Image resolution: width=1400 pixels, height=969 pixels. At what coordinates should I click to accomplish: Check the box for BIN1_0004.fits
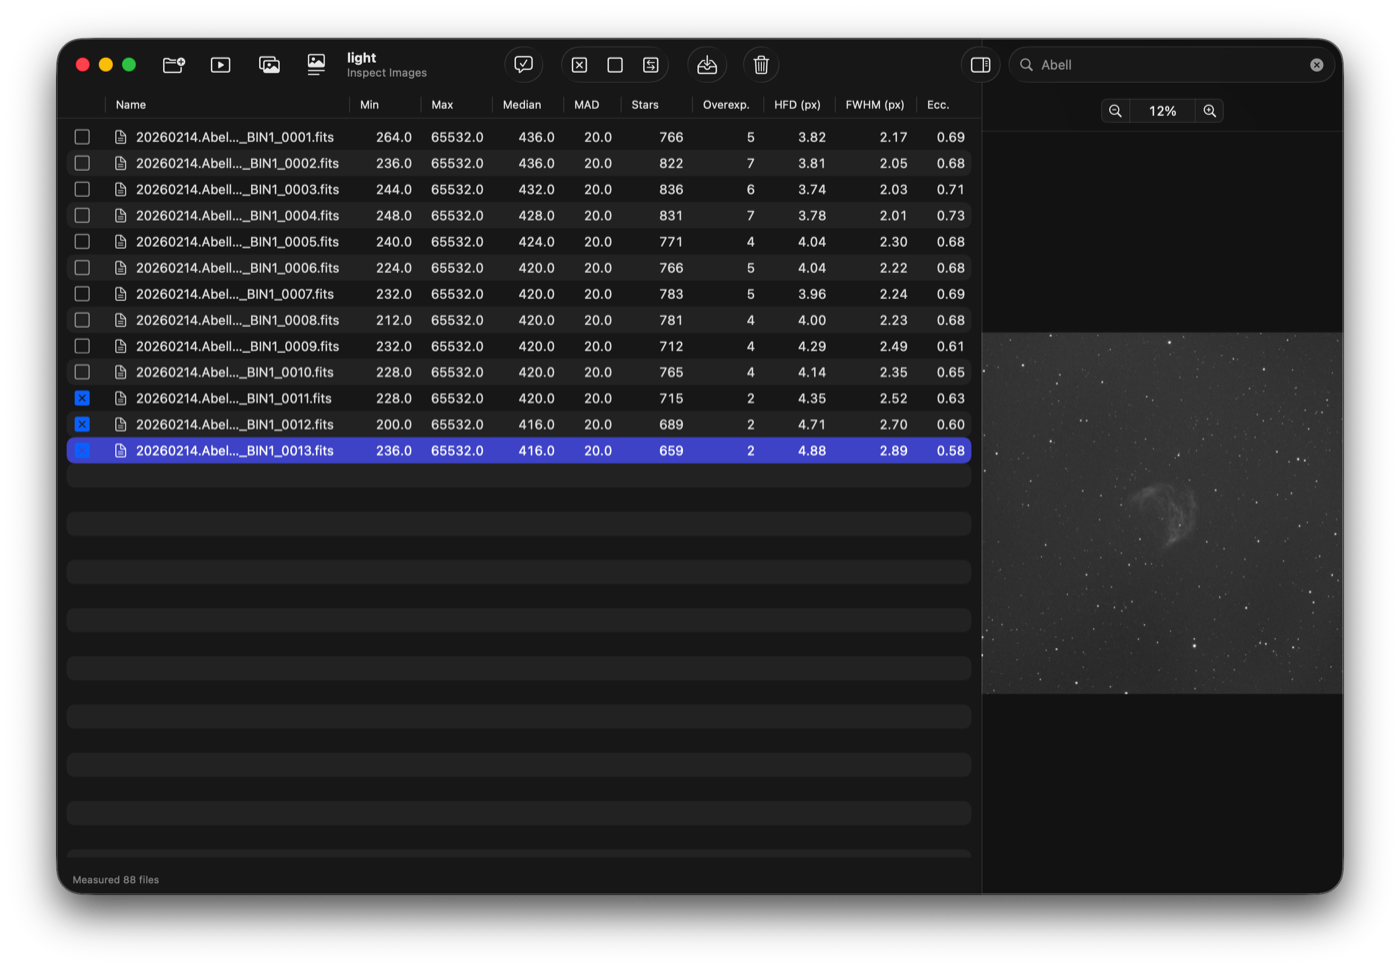click(82, 215)
